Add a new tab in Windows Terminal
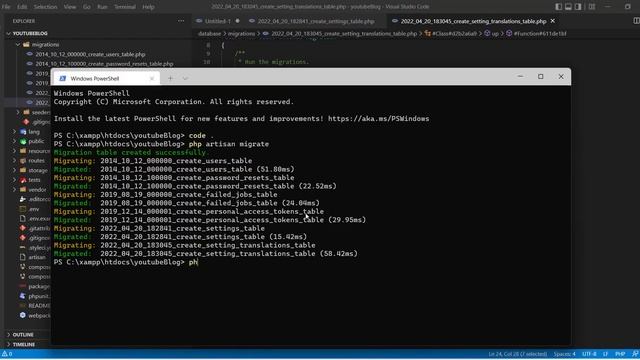The image size is (640, 360). point(170,78)
